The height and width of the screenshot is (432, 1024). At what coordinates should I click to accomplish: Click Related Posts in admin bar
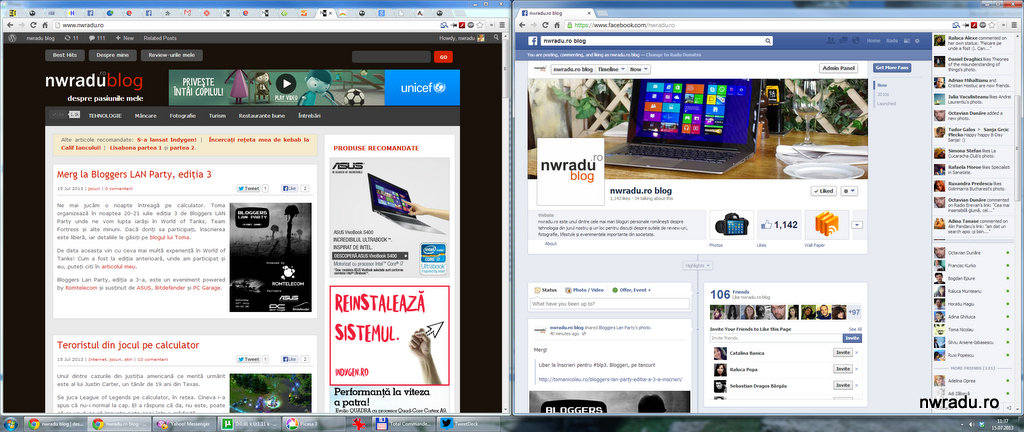(160, 38)
